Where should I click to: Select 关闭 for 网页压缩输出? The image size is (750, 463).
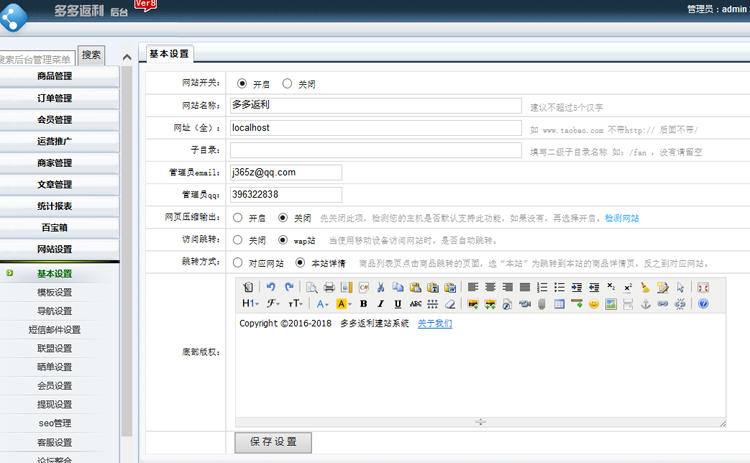[x=283, y=218]
